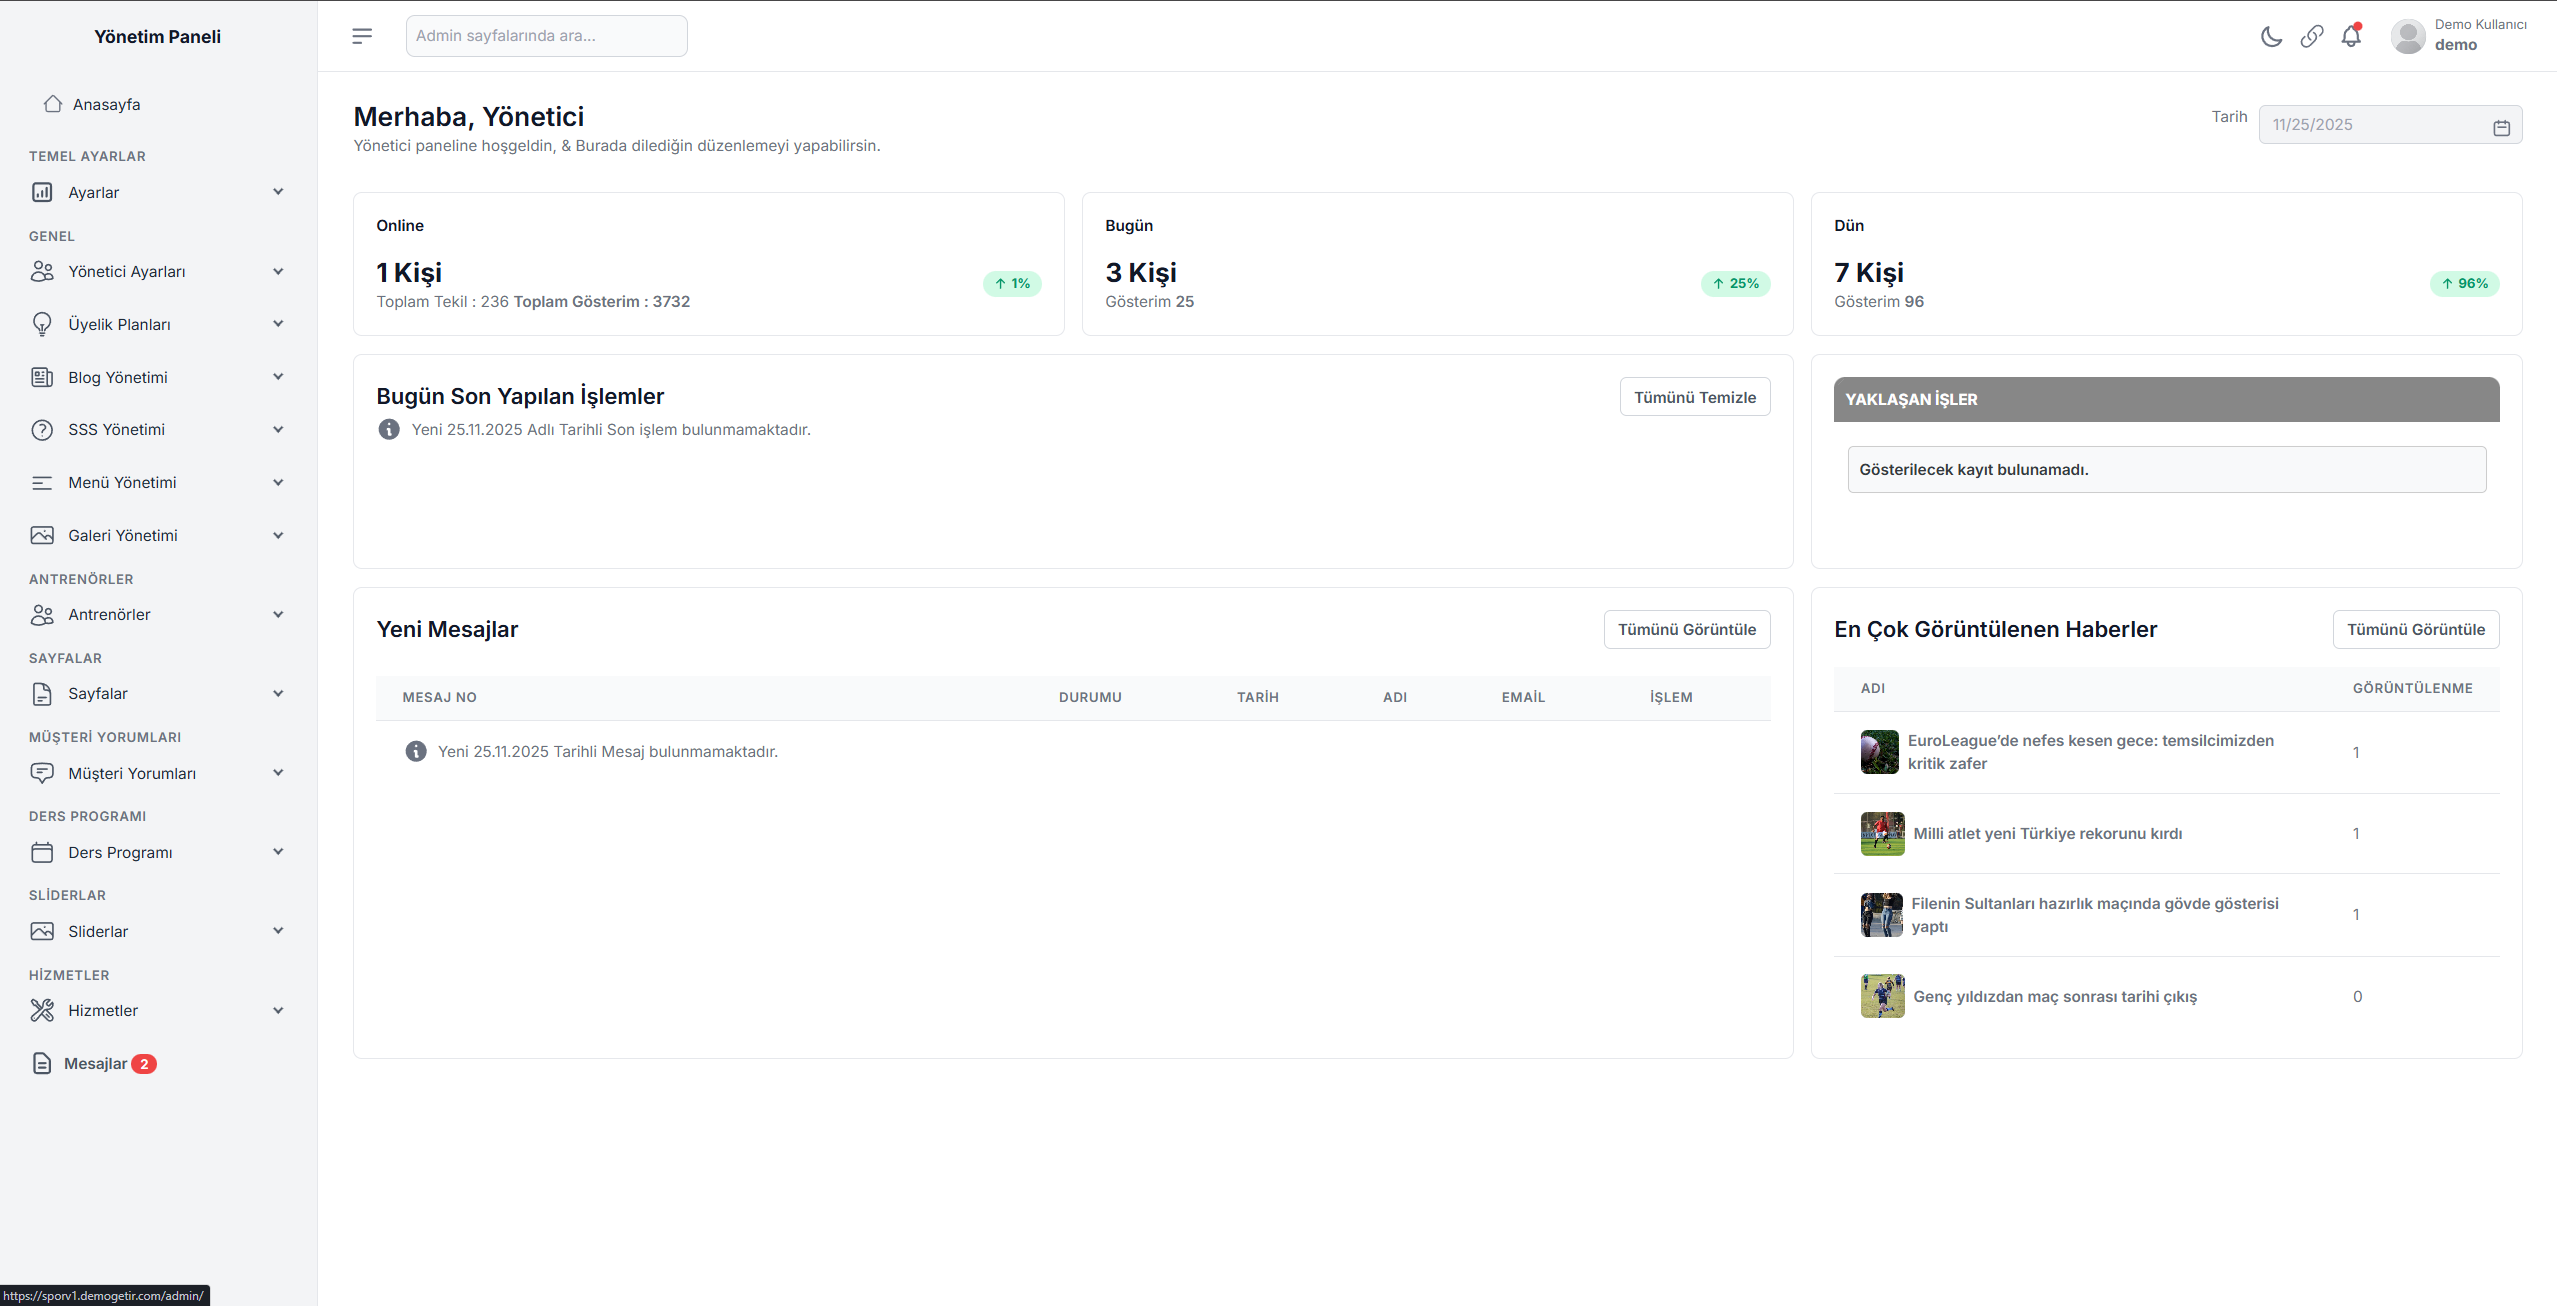Click the admin pages search field
The image size is (2557, 1306).
click(x=546, y=36)
